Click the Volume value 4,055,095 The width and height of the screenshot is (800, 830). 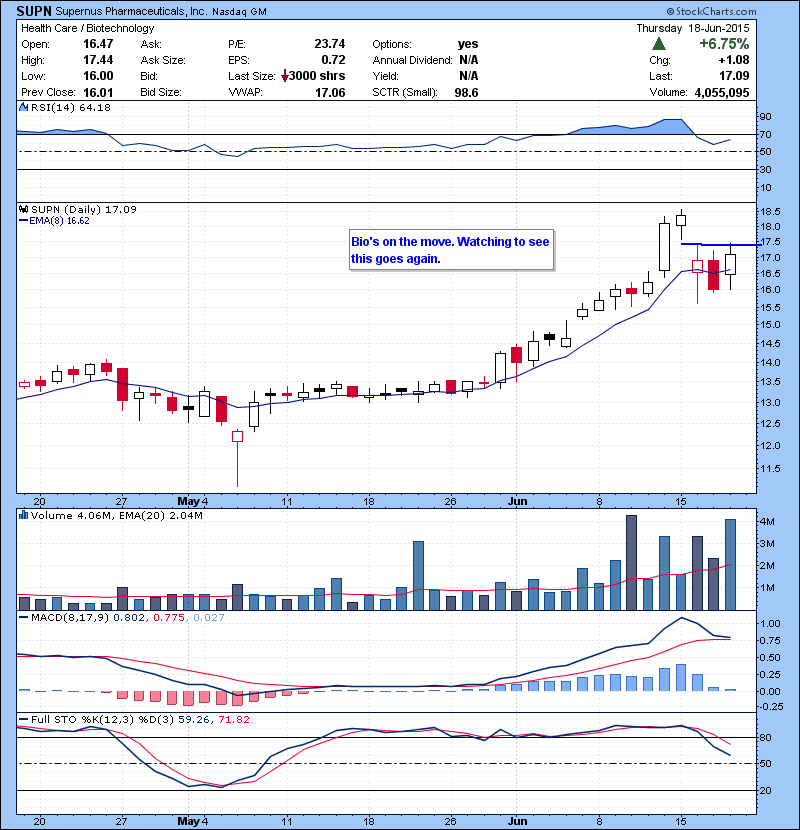[x=722, y=93]
